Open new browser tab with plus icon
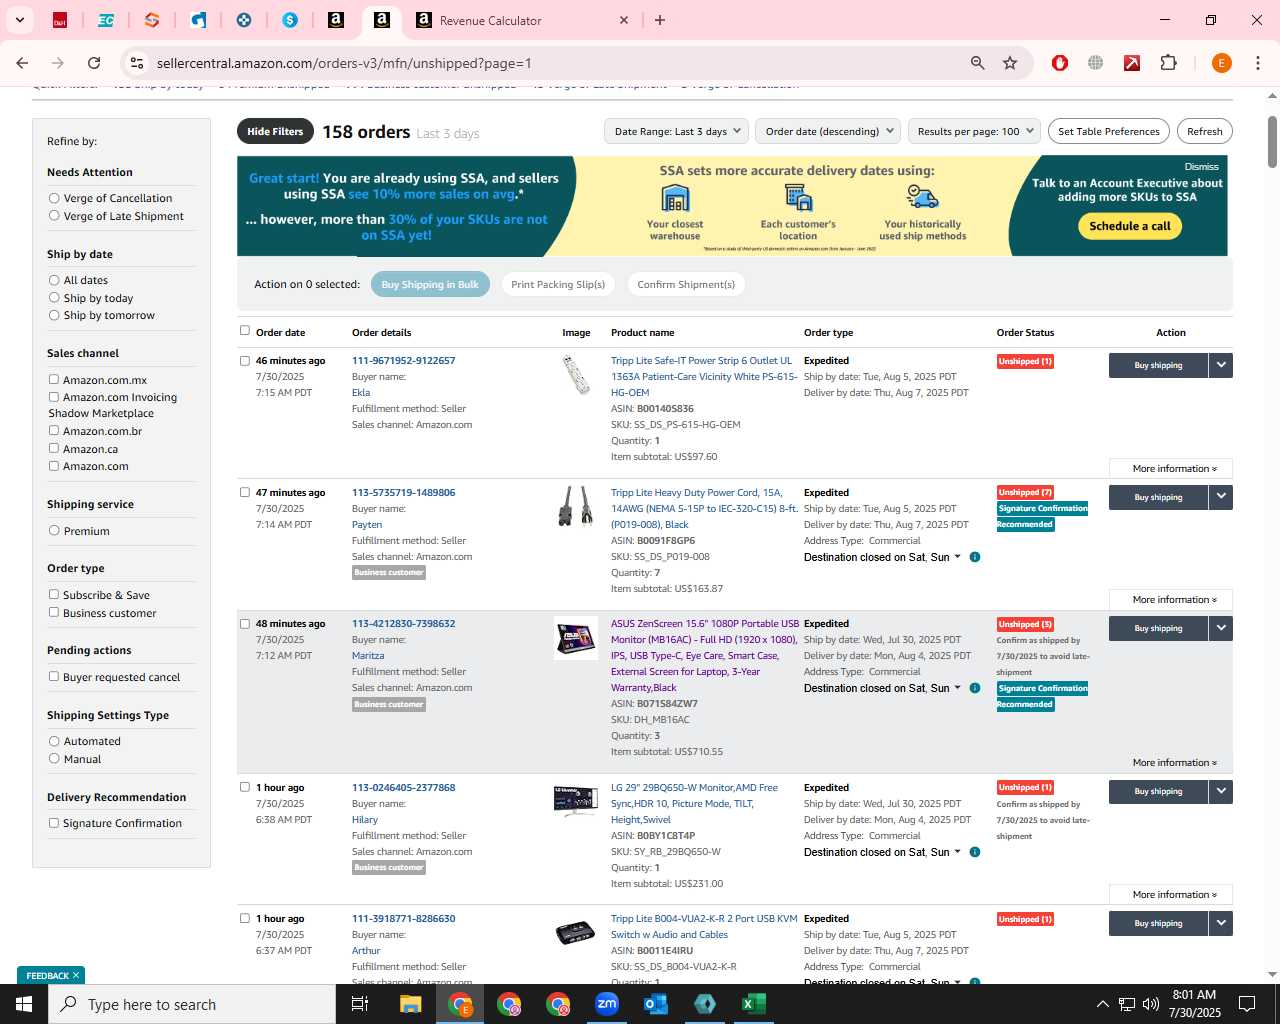Viewport: 1280px width, 1024px height. (x=660, y=20)
